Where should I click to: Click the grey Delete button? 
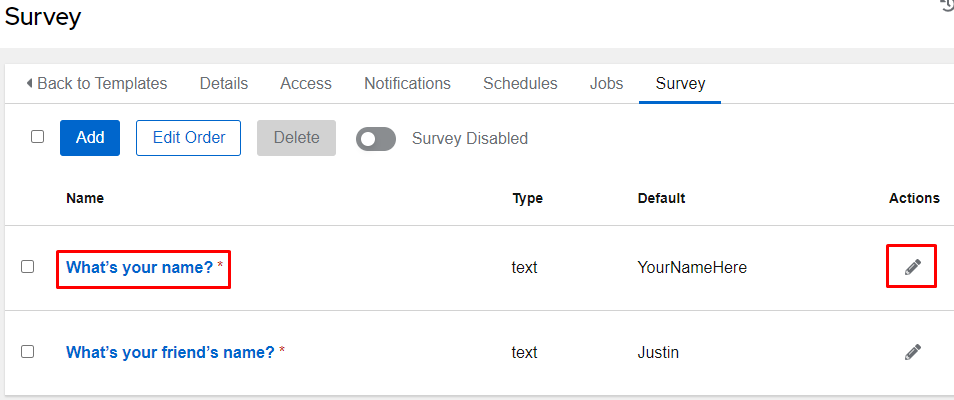296,138
